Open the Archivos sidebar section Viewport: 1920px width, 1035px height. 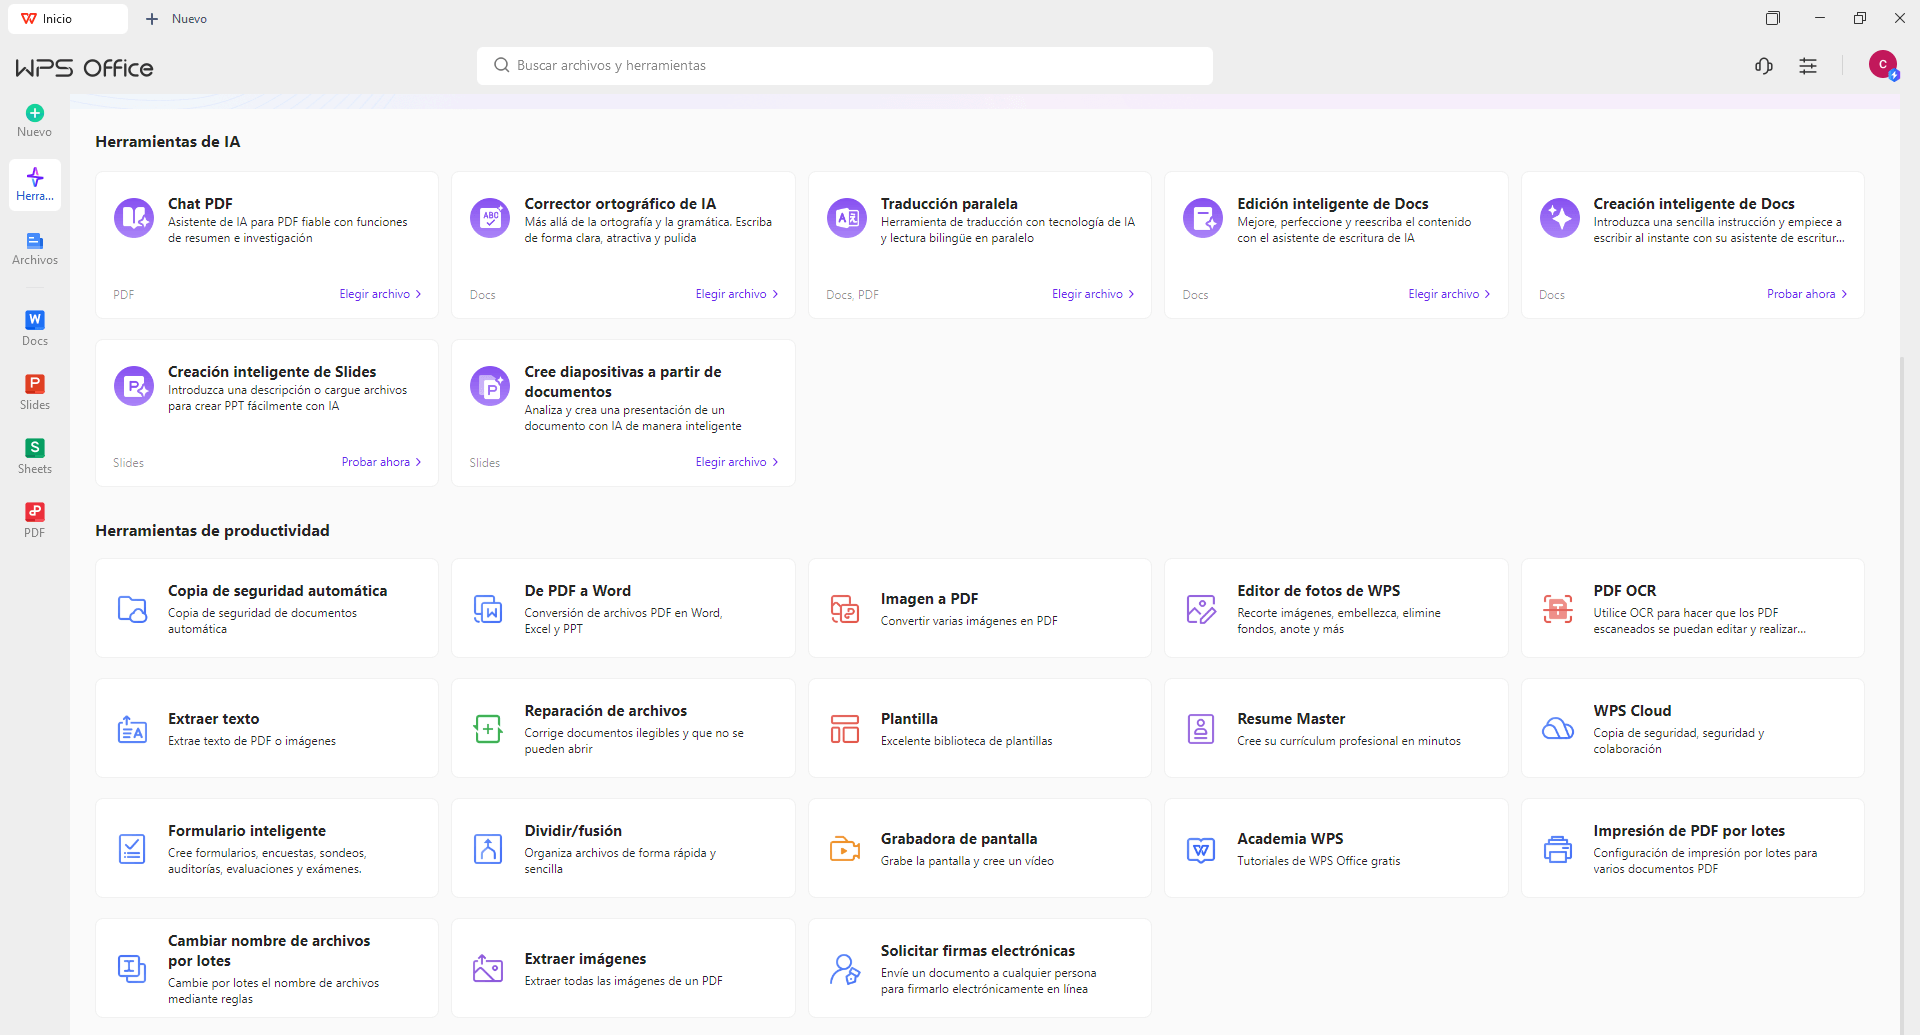35,248
